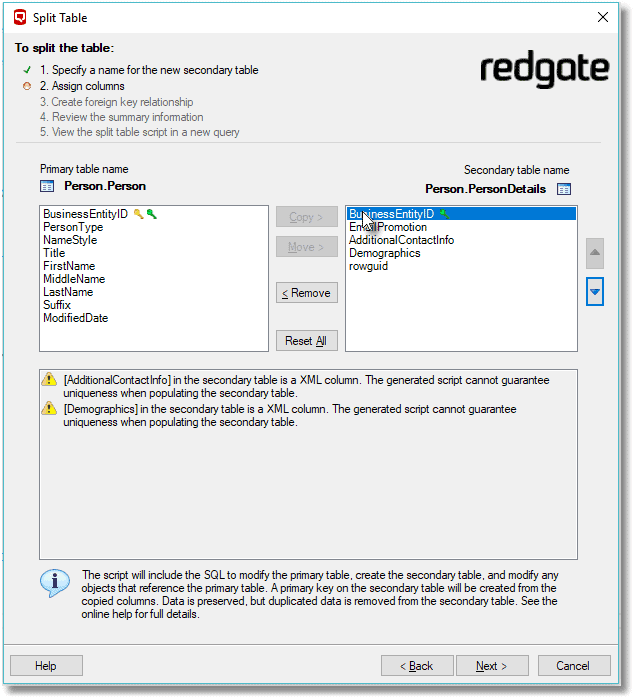Go Back to the previous step
The image size is (635, 700).
coord(417,666)
